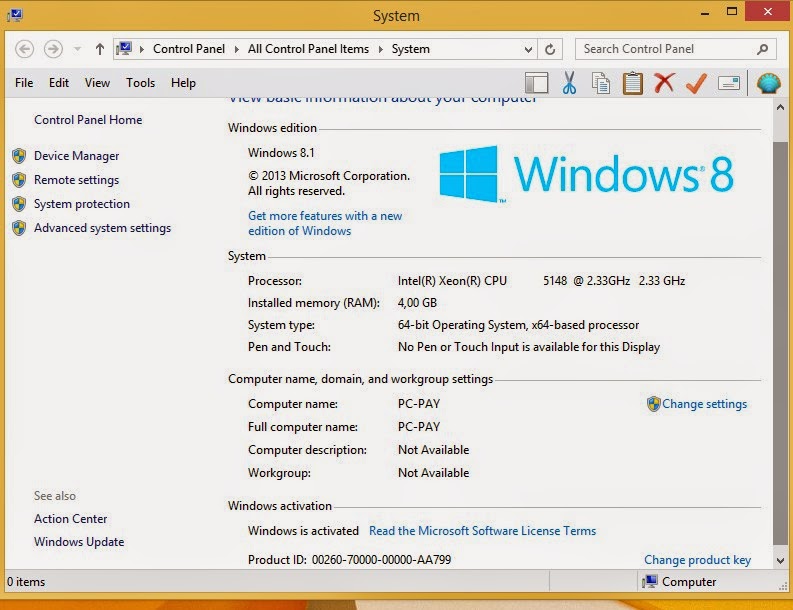This screenshot has width=793, height=610.
Task: Go to Control Panel Home
Action: tap(88, 120)
